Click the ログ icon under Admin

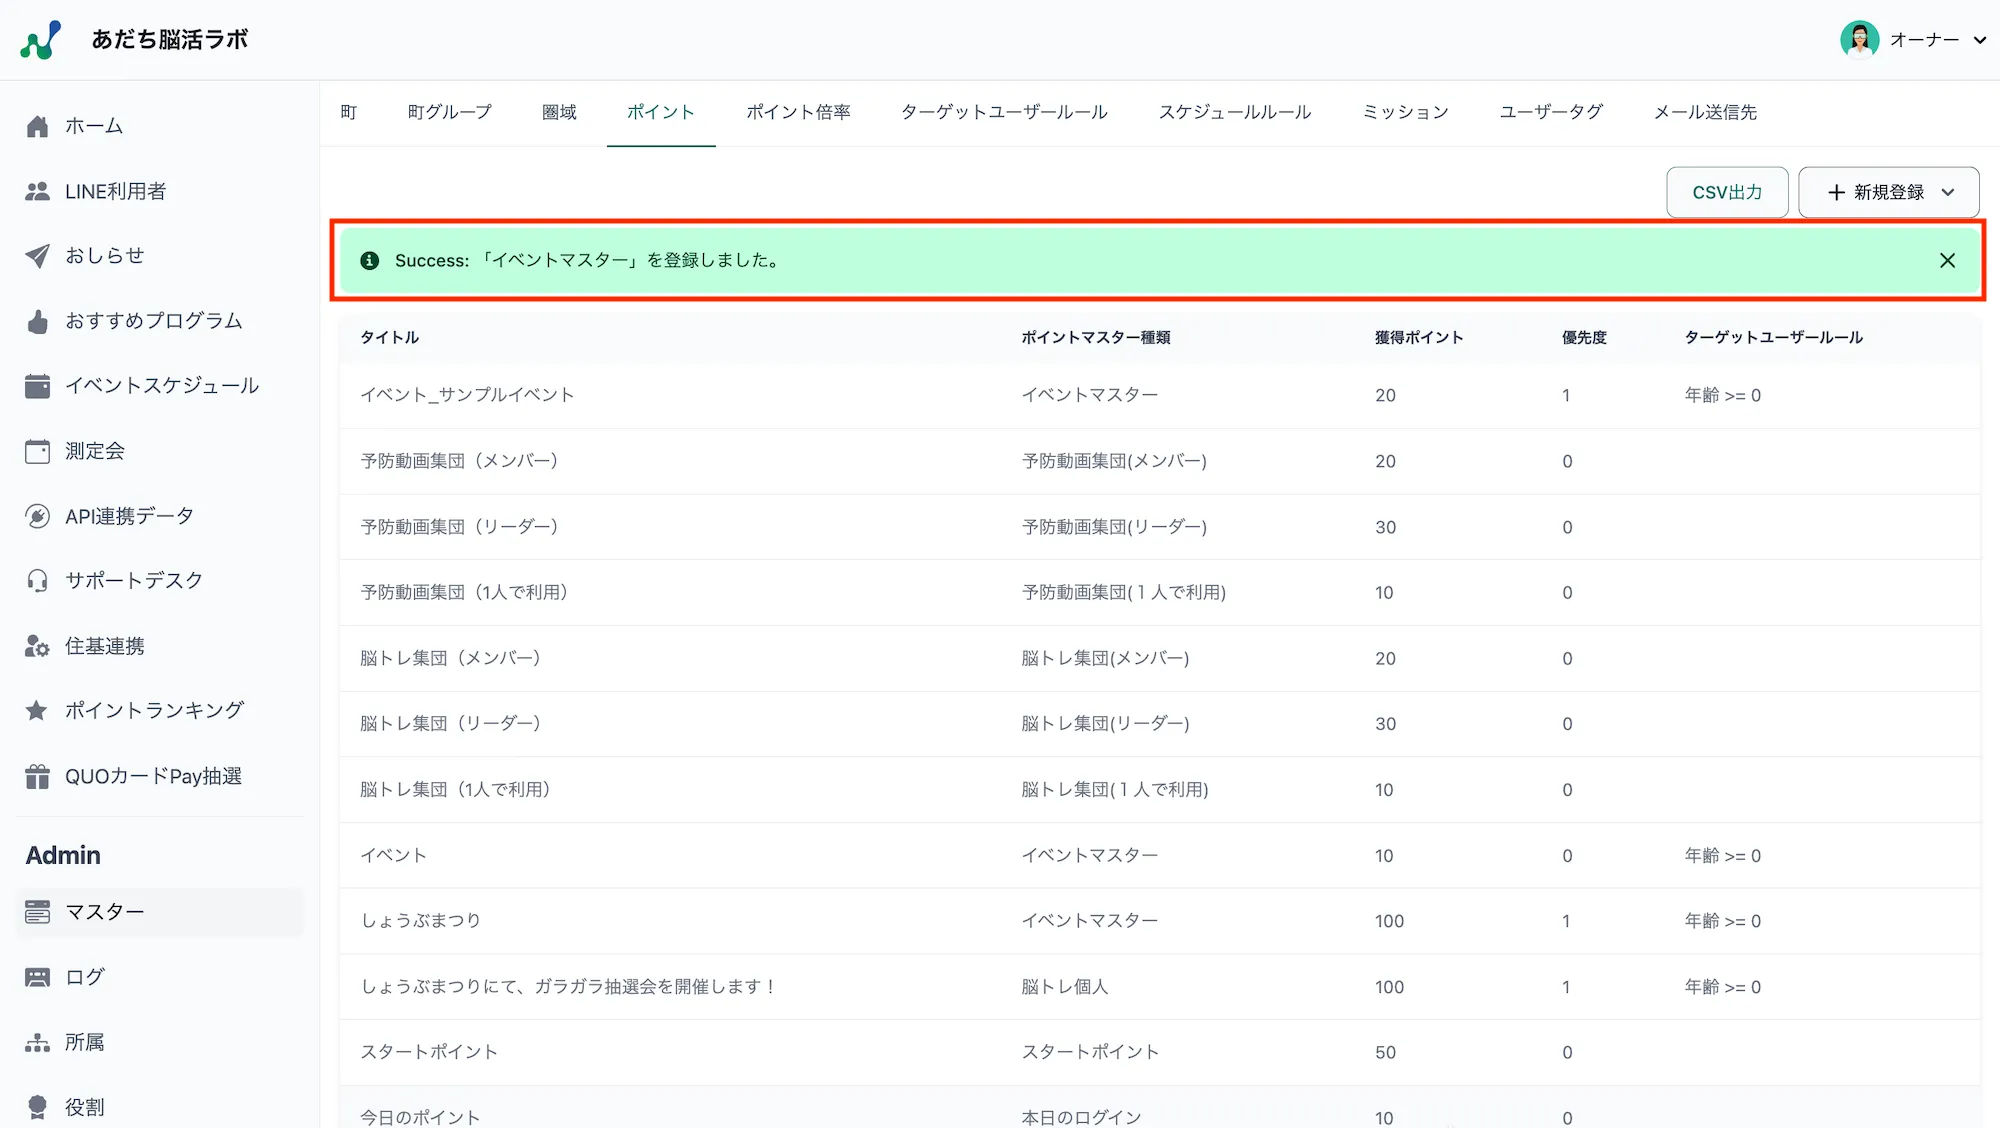coord(37,976)
